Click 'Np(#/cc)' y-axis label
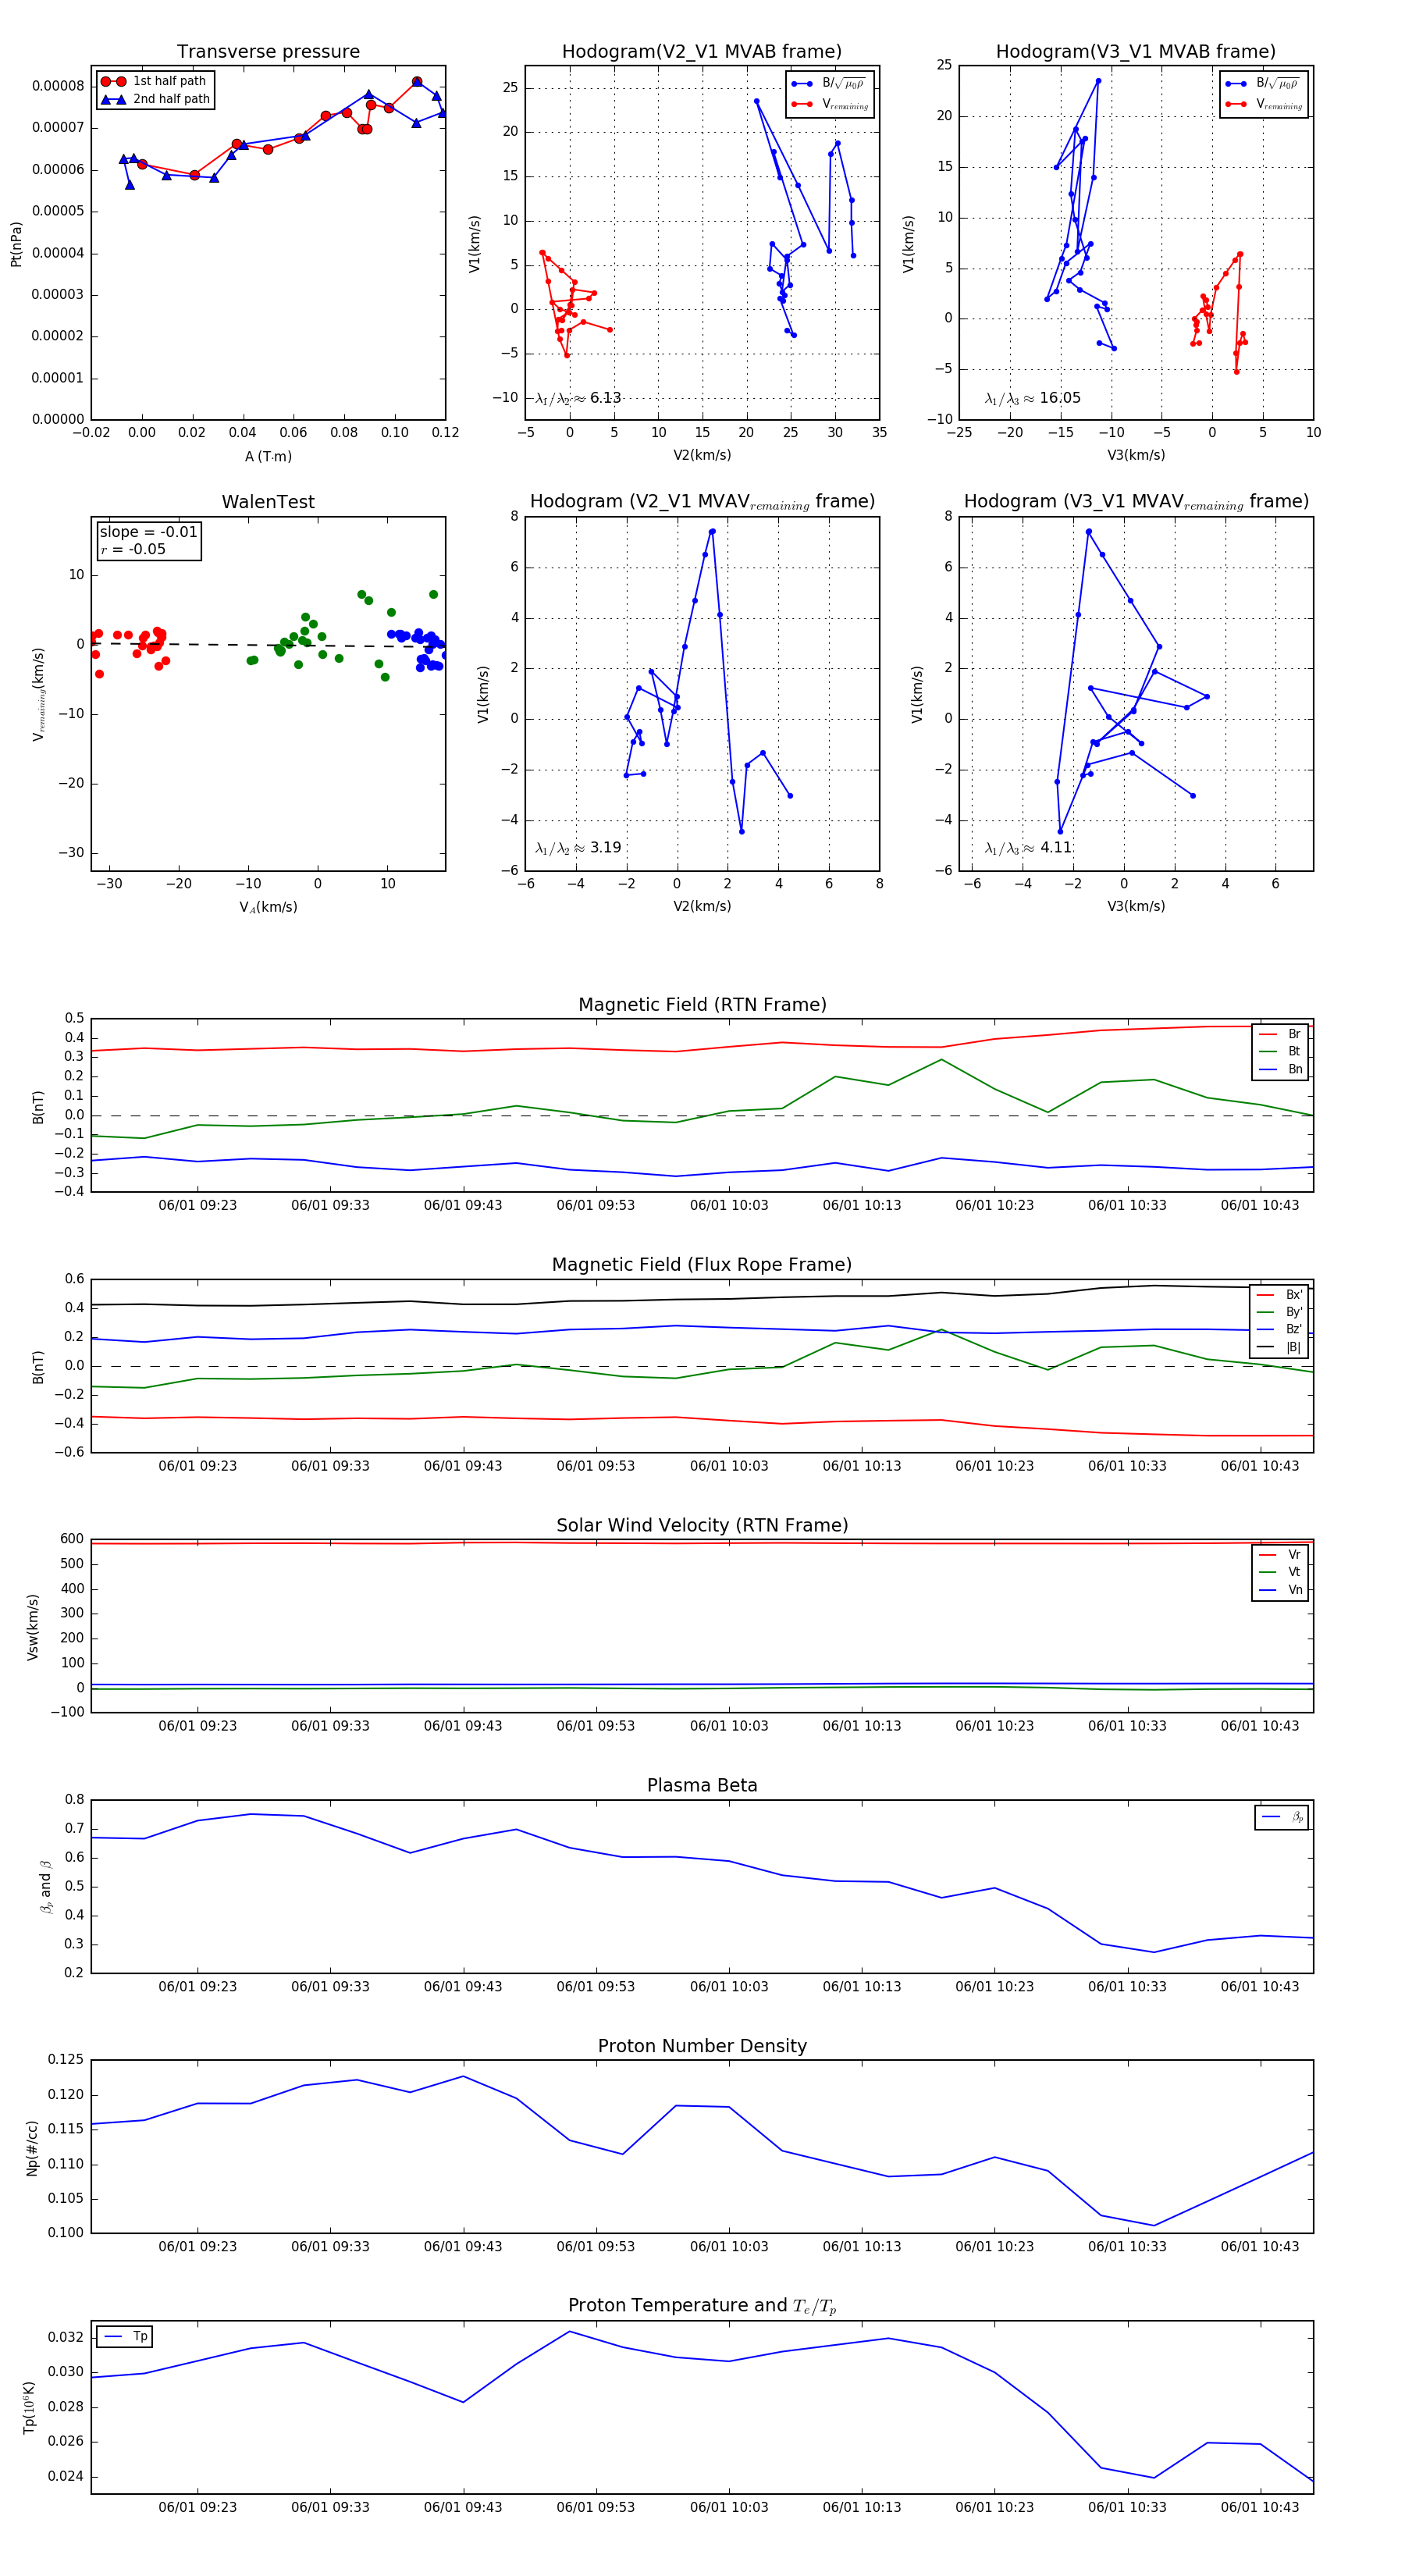 [x=32, y=2147]
